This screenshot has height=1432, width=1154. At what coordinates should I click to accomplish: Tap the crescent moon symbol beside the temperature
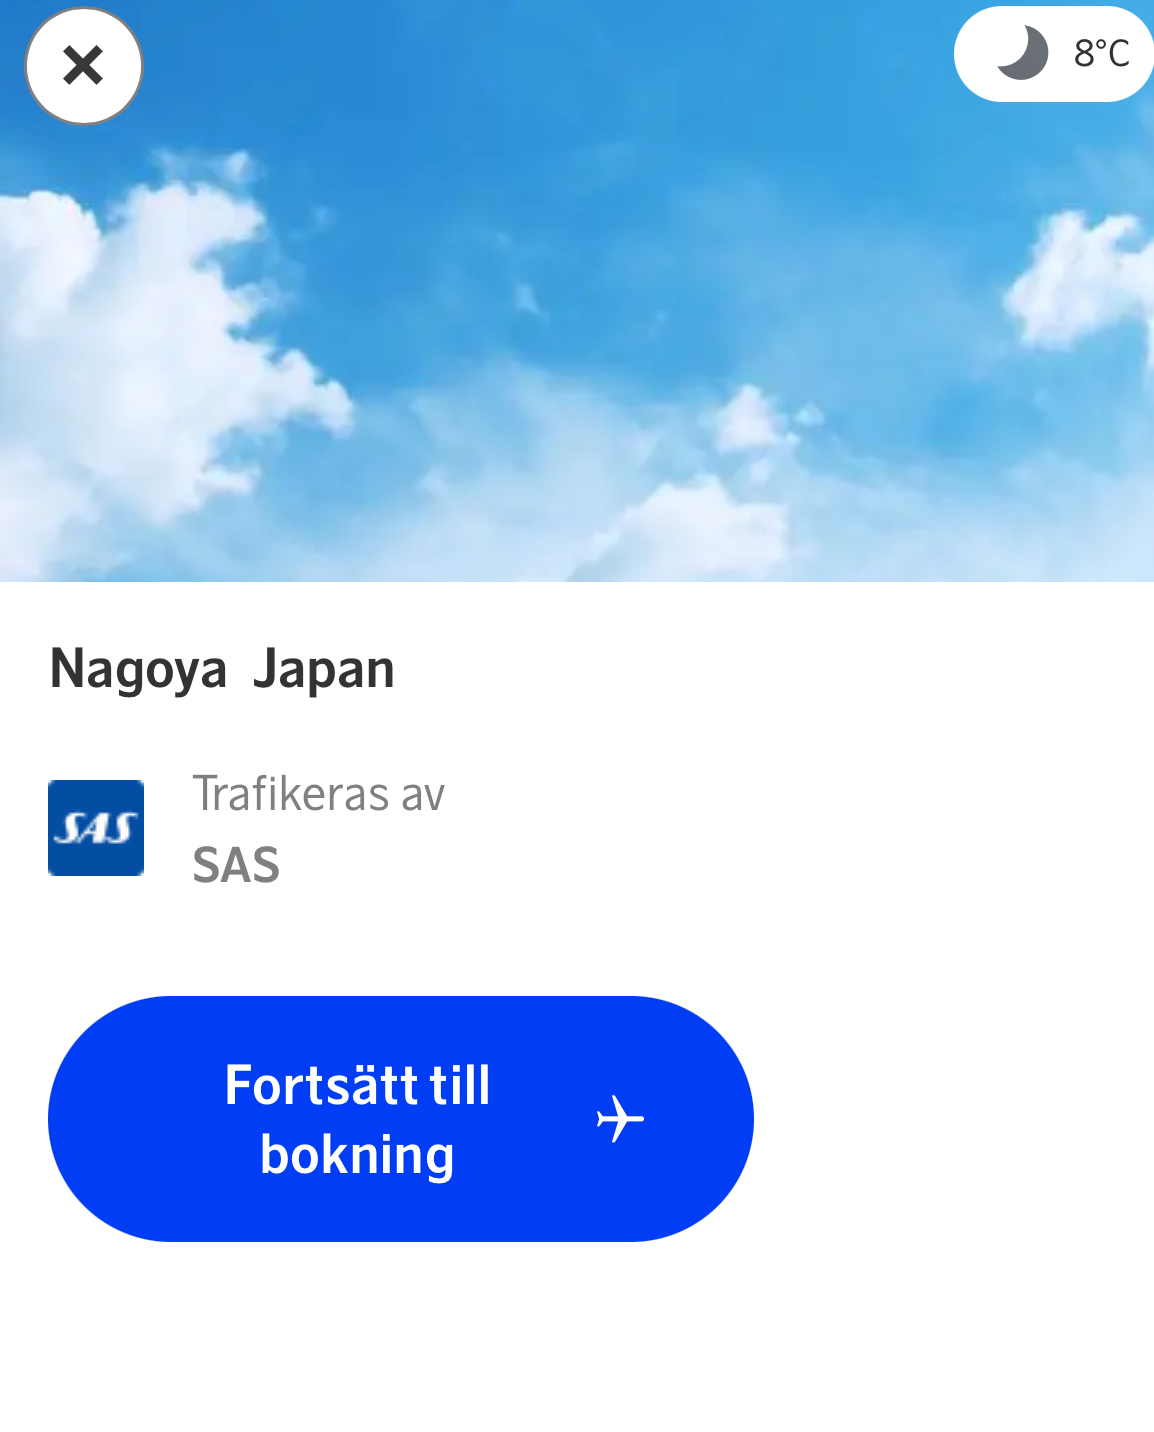click(1022, 53)
